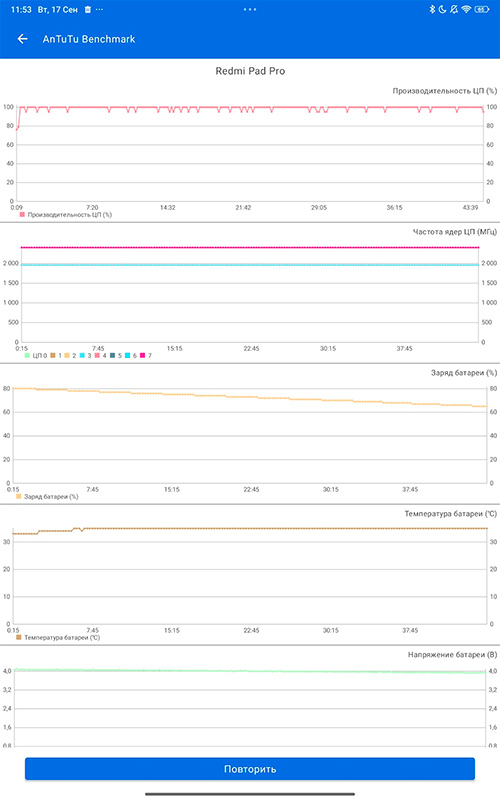500x800 pixels.
Task: Toggle the ЦП 0 legend swatch
Action: pyautogui.click(x=28, y=356)
